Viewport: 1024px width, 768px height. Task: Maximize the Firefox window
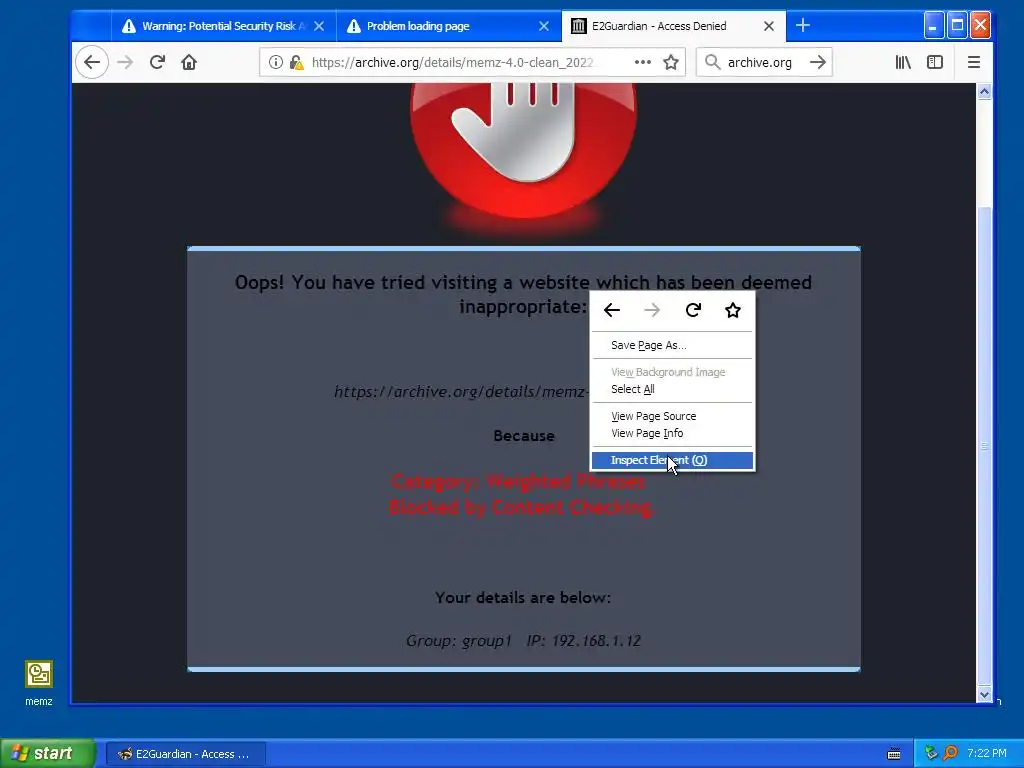[957, 26]
